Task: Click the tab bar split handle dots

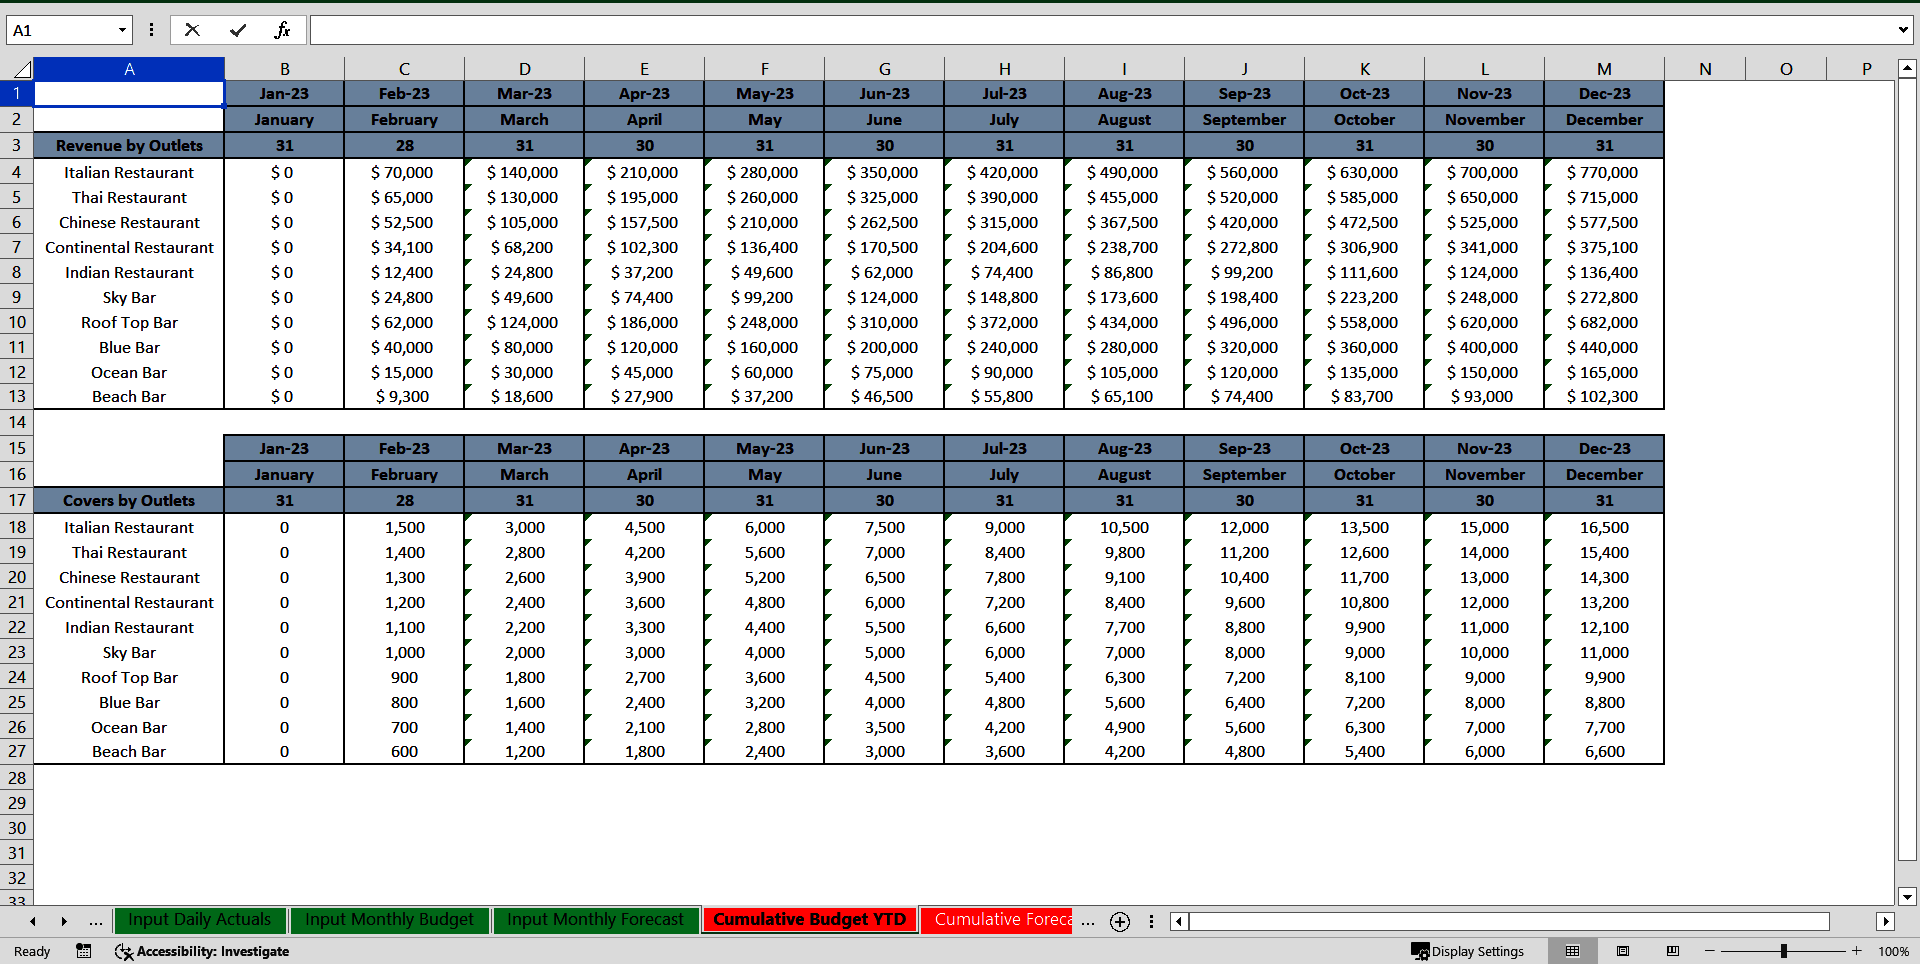Action: (1151, 921)
